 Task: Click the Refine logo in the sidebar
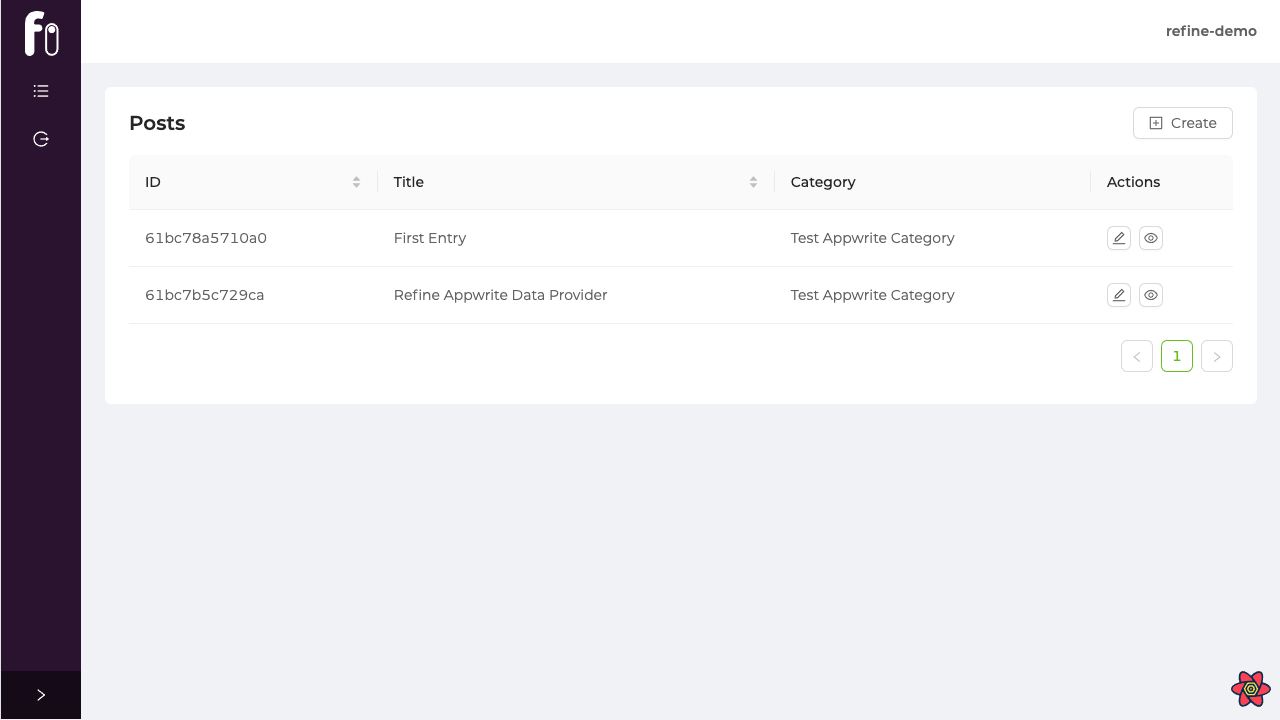coord(41,33)
